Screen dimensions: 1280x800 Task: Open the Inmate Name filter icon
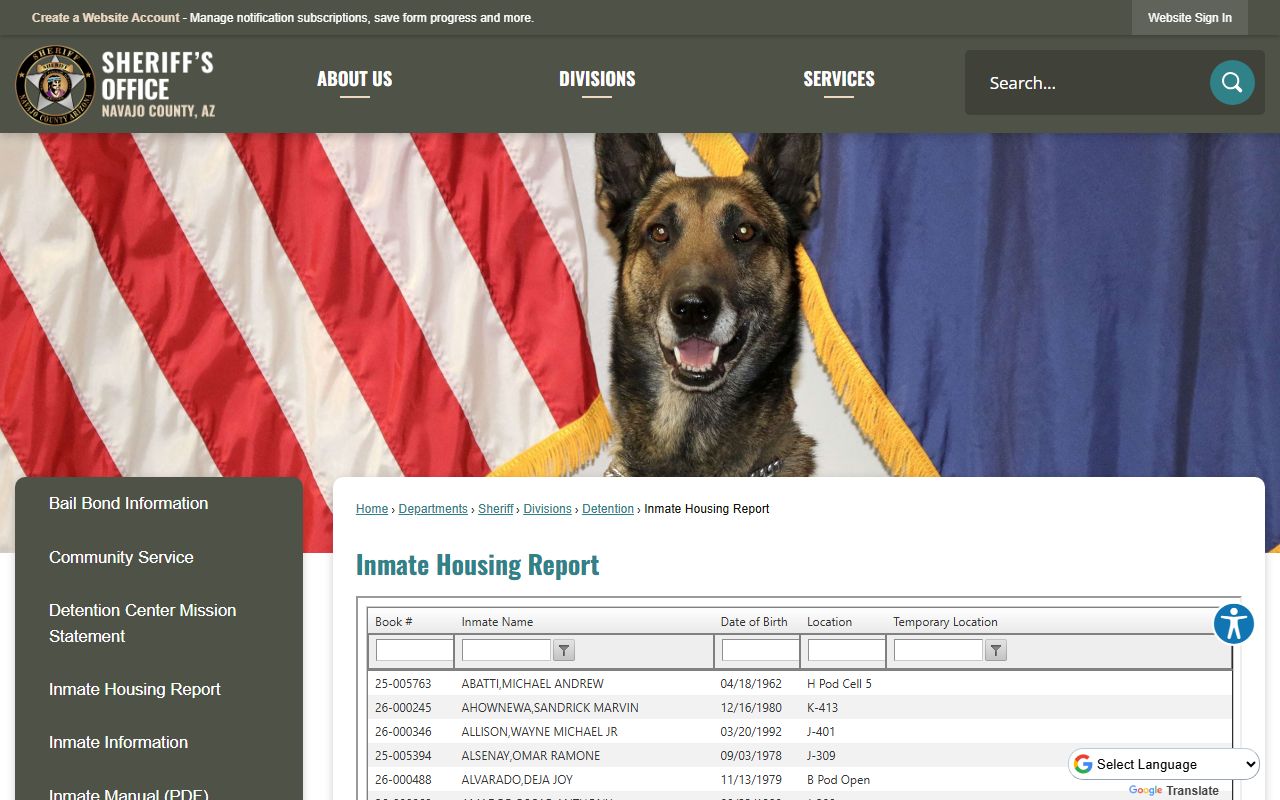564,650
